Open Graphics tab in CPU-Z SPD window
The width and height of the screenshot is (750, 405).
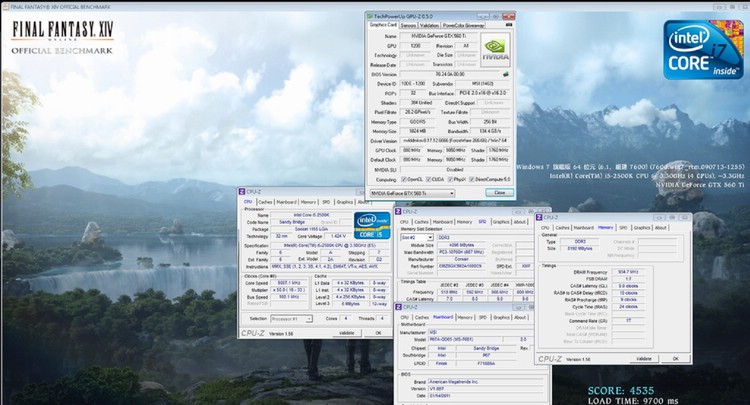tap(501, 222)
